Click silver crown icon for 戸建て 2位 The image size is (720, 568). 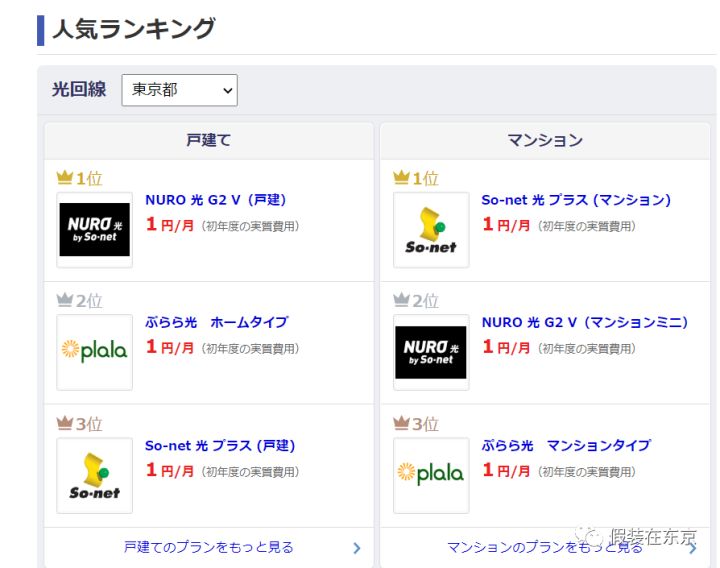[65, 300]
